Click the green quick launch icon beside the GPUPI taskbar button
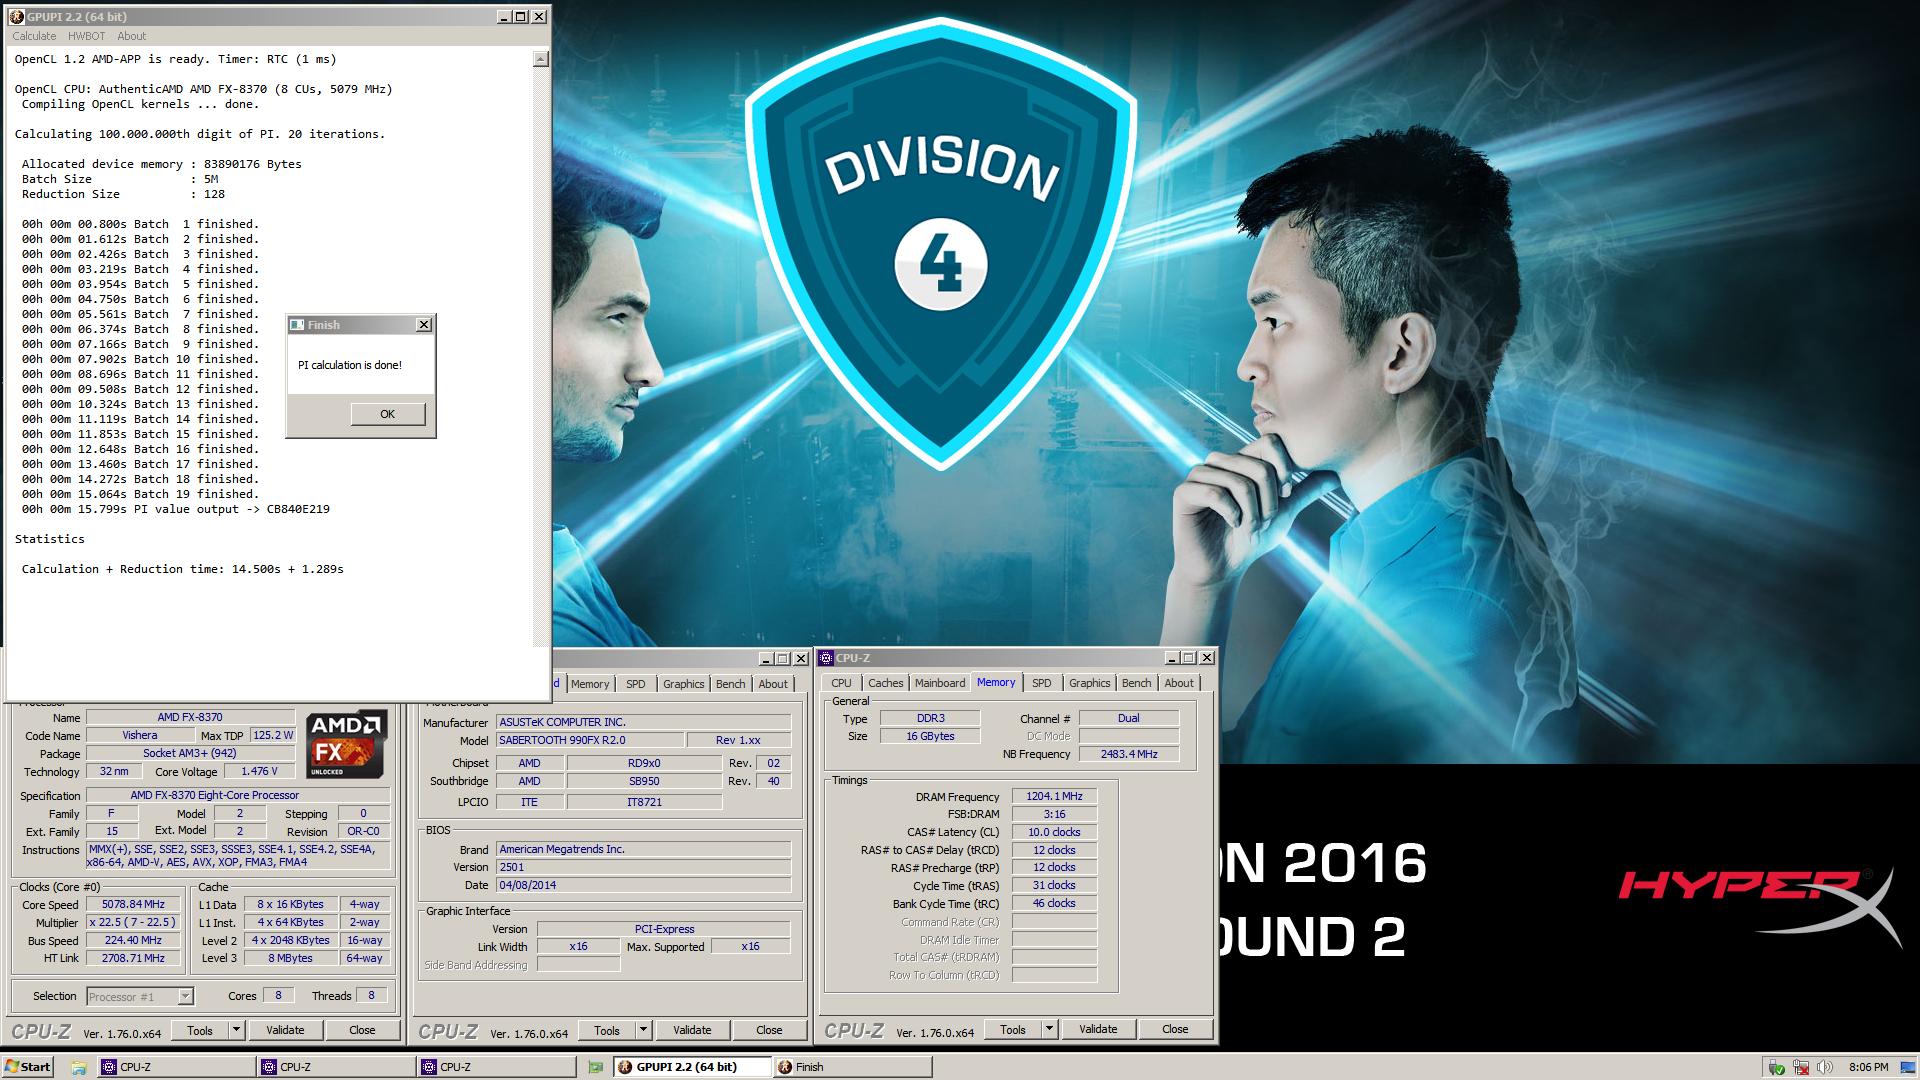 pyautogui.click(x=596, y=1067)
